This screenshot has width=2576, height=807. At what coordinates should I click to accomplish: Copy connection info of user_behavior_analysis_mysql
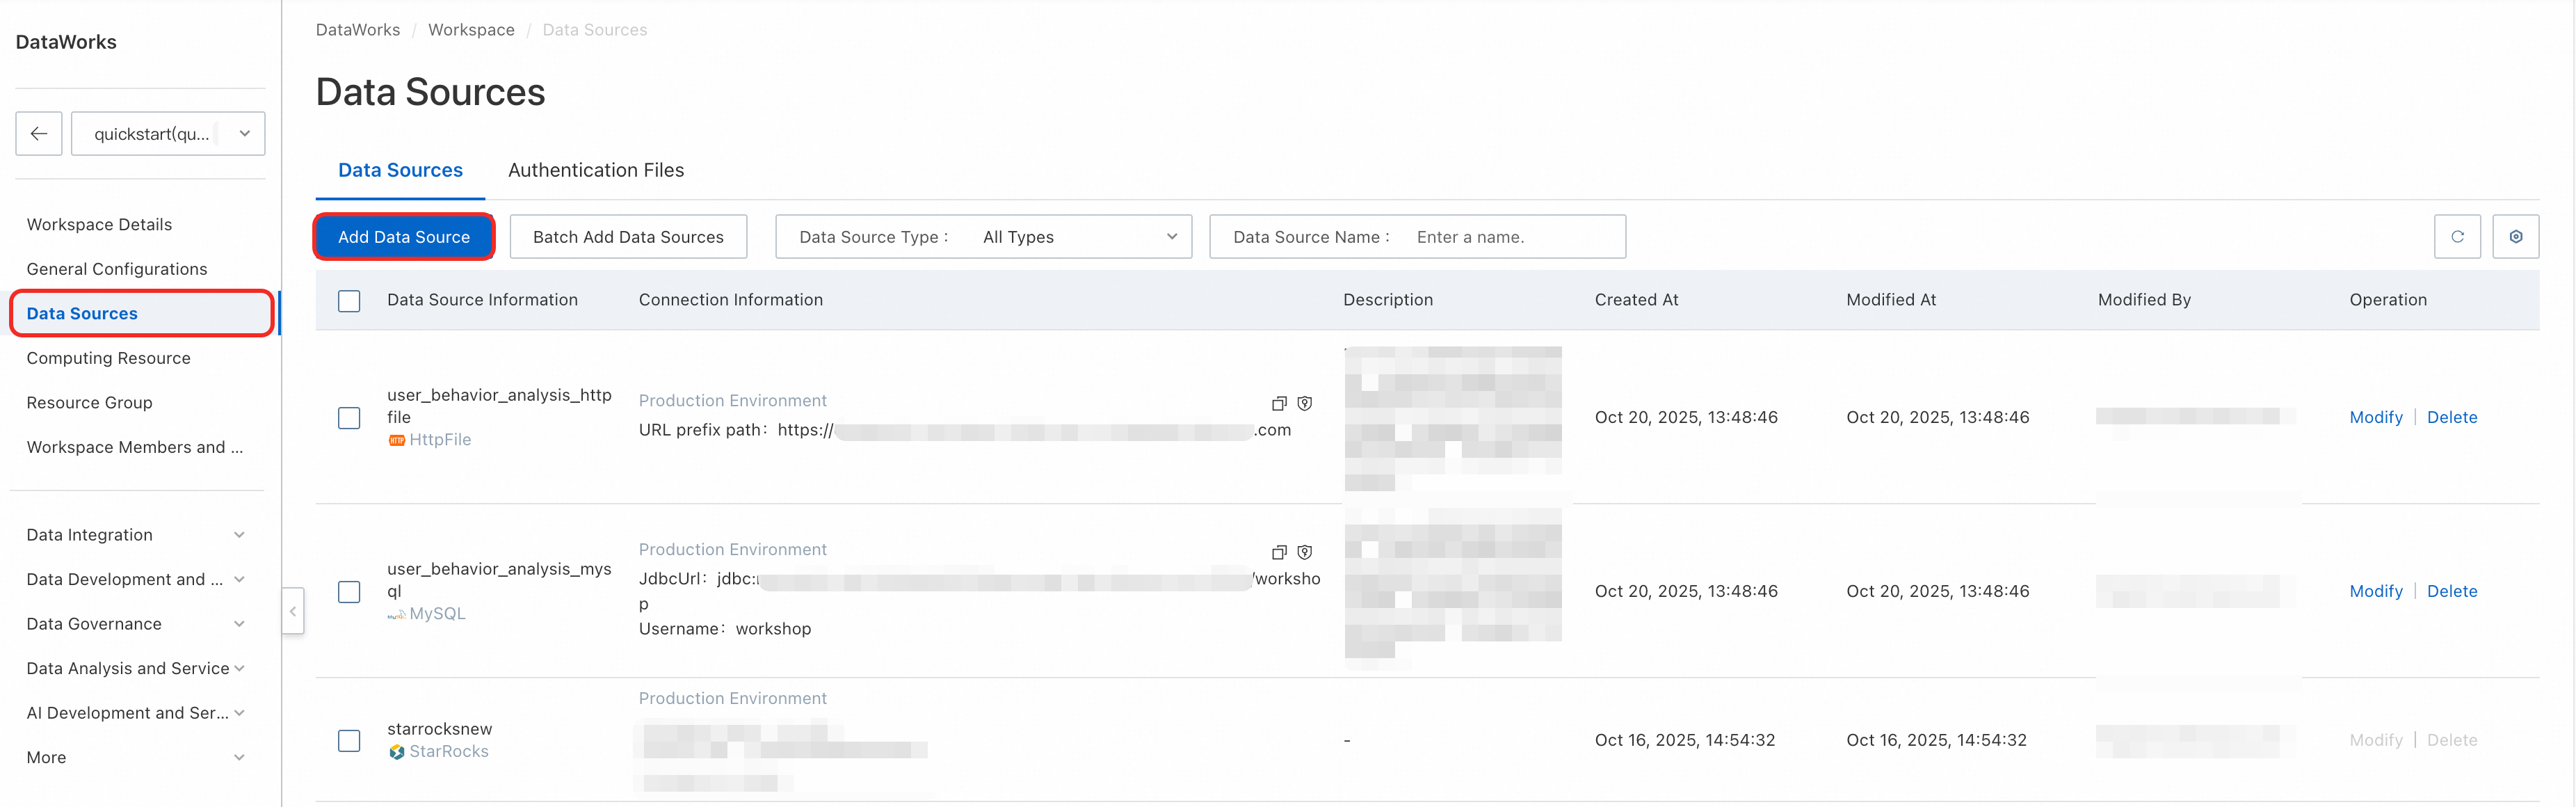point(1278,553)
